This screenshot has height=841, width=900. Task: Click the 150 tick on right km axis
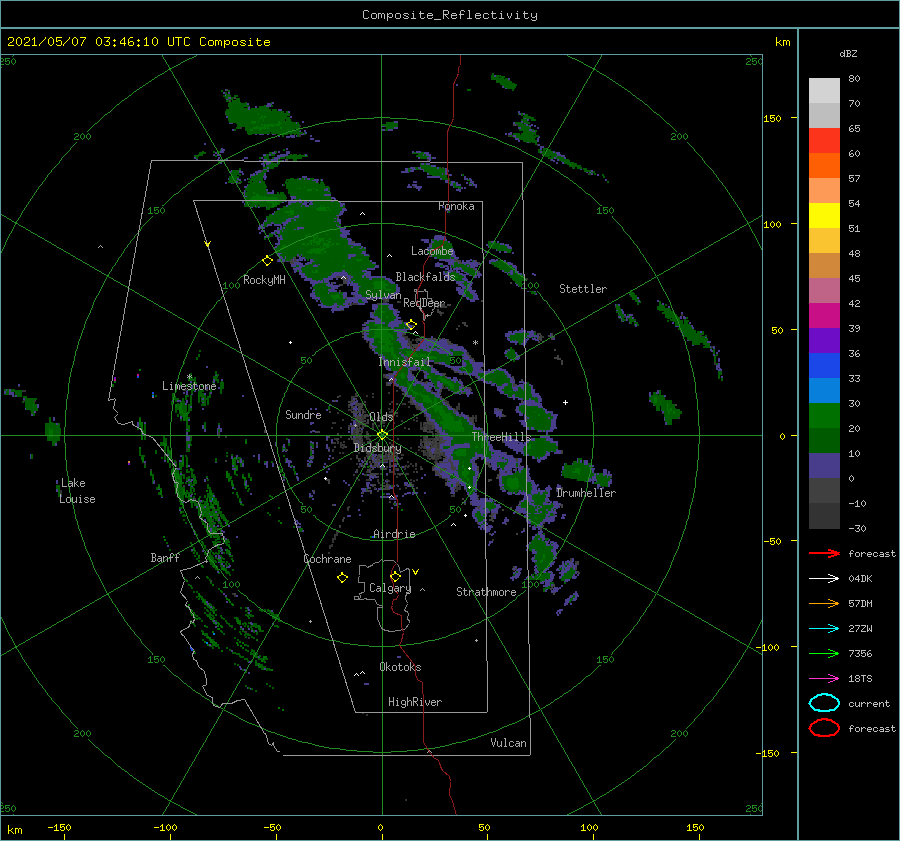click(773, 118)
